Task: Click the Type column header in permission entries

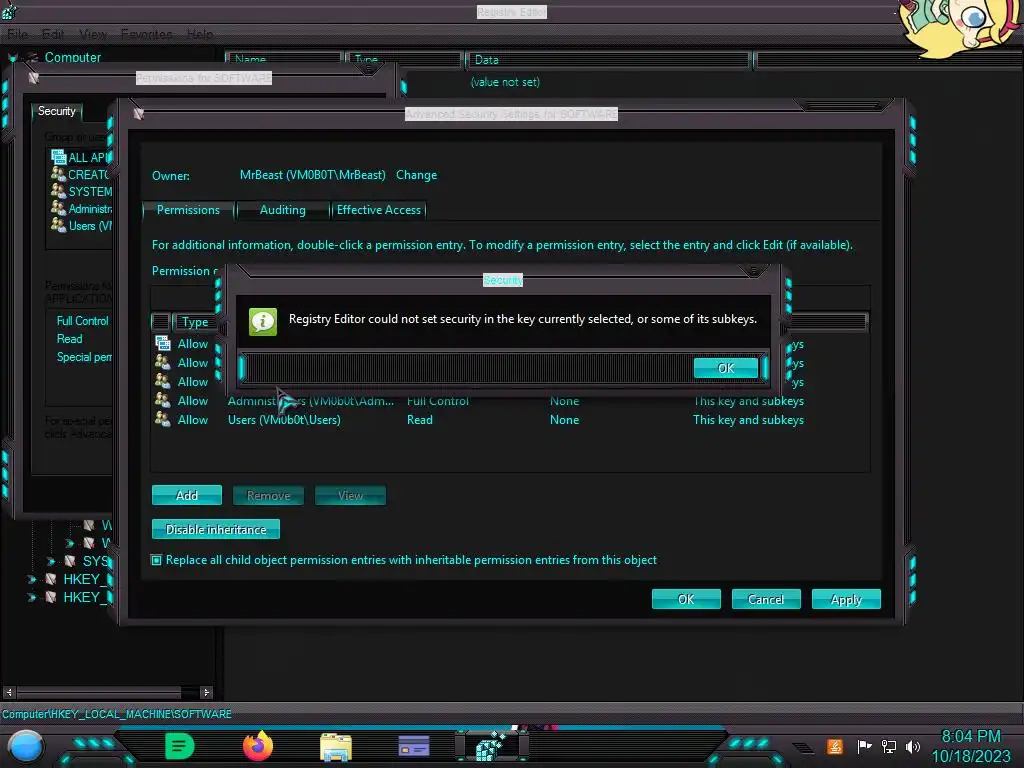Action: [x=195, y=321]
